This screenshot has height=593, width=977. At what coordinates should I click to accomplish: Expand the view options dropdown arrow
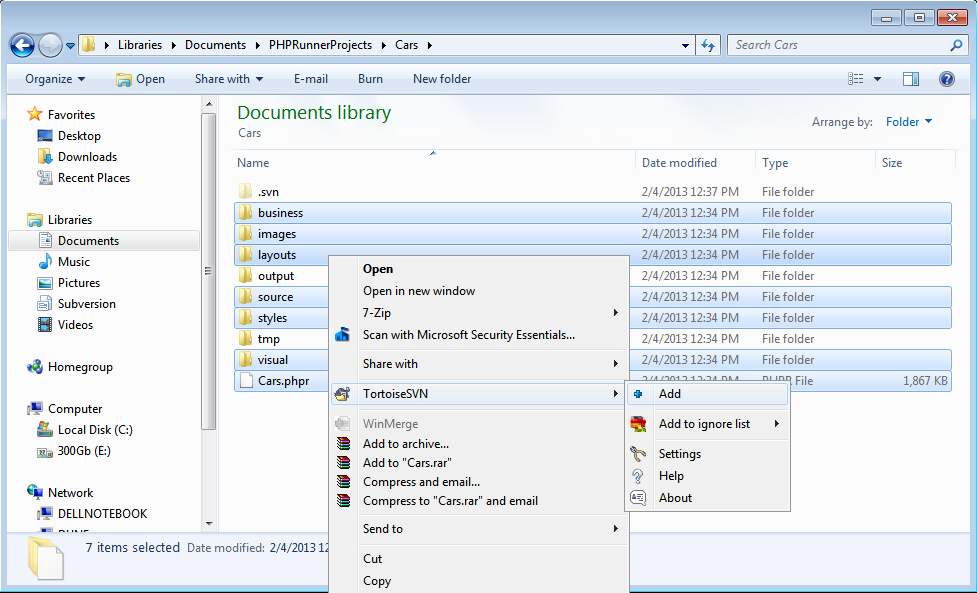click(877, 79)
